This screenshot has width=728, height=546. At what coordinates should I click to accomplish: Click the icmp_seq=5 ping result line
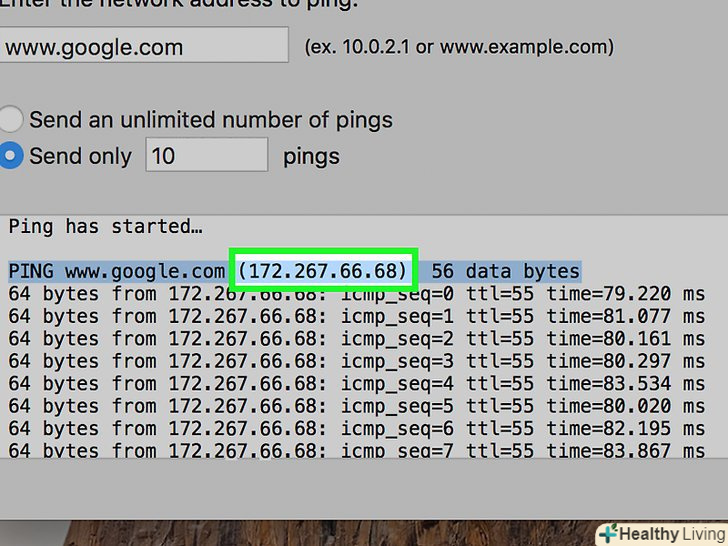pos(355,407)
